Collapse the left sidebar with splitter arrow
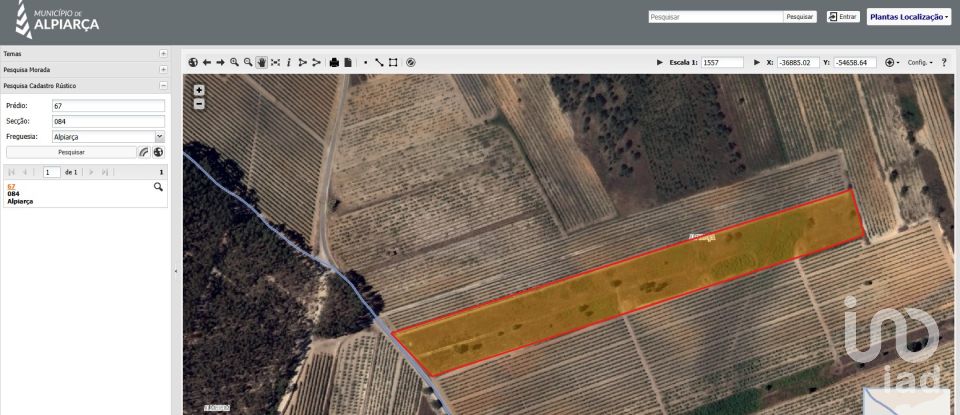 point(176,270)
